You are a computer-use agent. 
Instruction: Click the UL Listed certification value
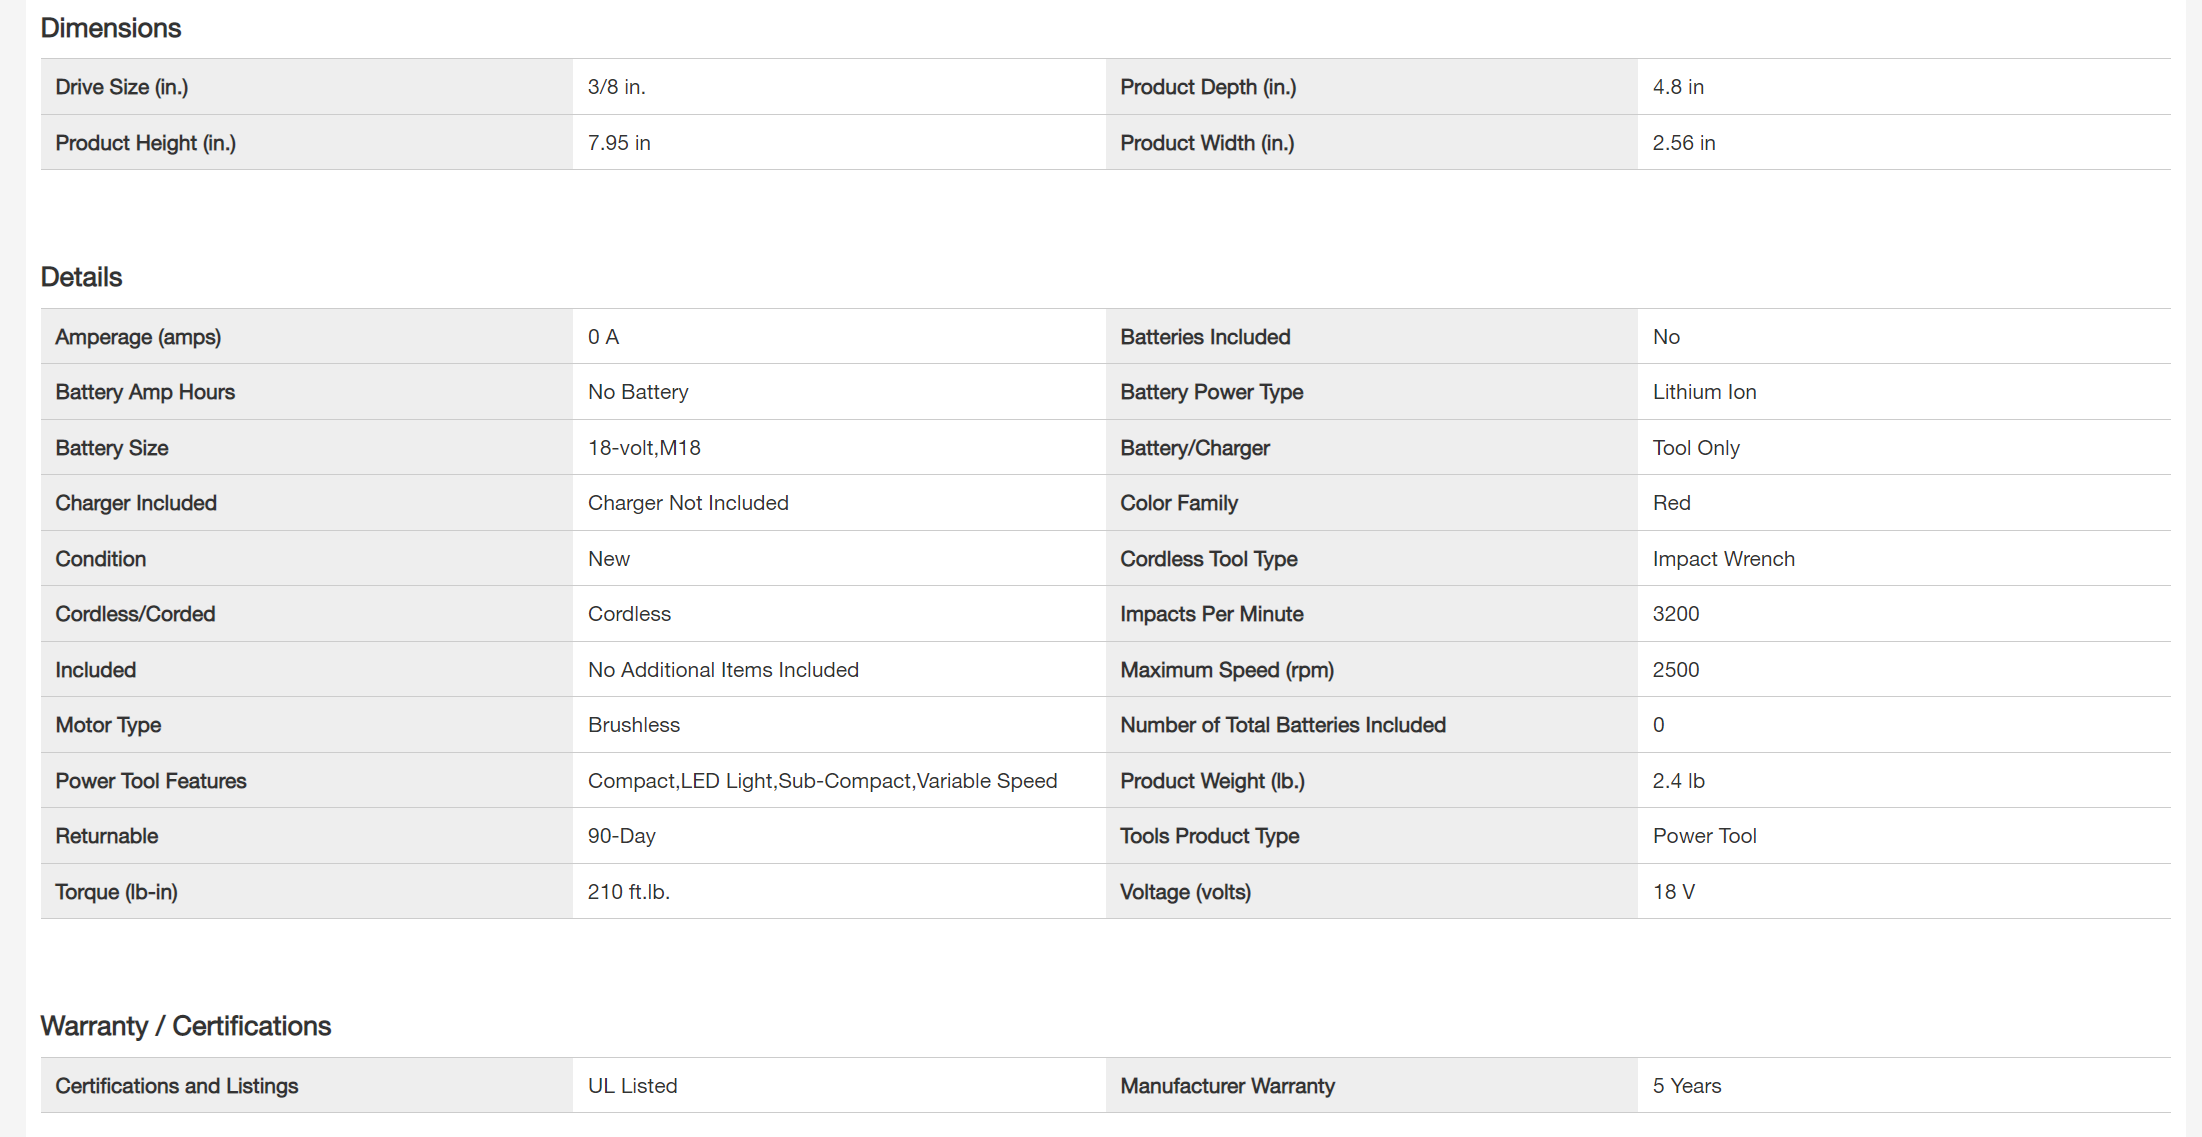click(x=632, y=1086)
